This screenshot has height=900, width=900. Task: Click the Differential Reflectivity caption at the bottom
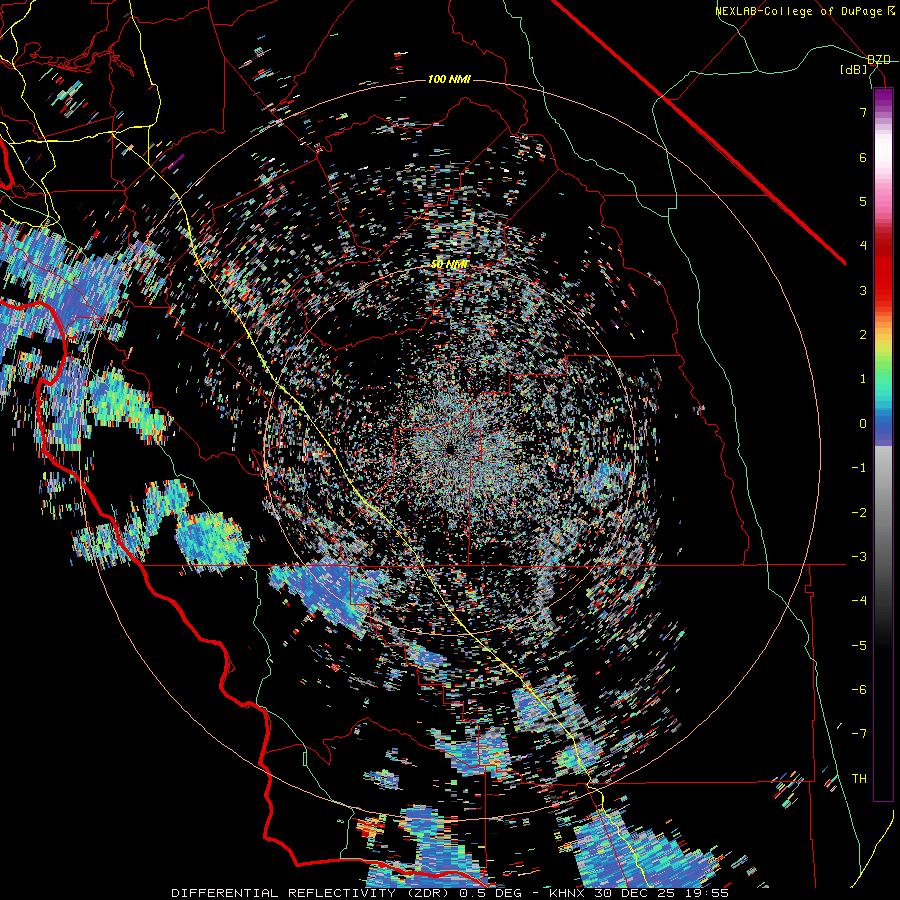(450, 893)
